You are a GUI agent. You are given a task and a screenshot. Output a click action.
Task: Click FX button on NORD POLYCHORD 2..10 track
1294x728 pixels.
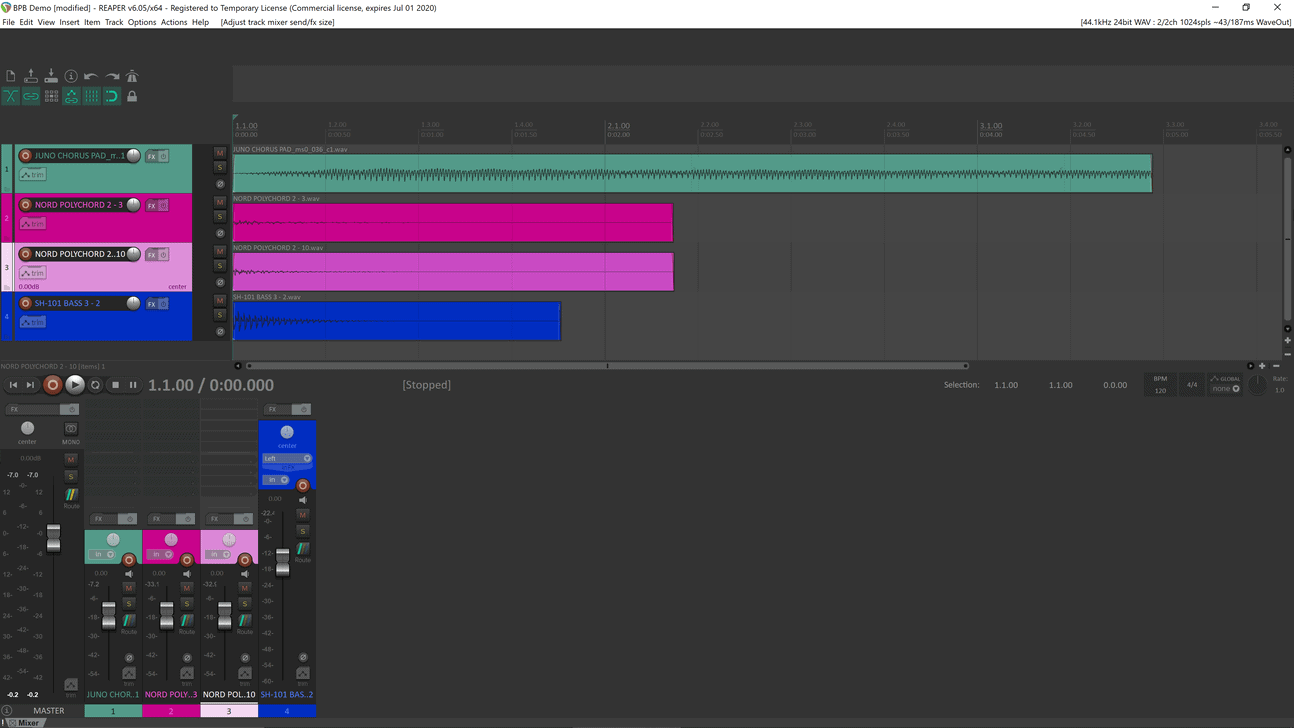[x=152, y=254]
